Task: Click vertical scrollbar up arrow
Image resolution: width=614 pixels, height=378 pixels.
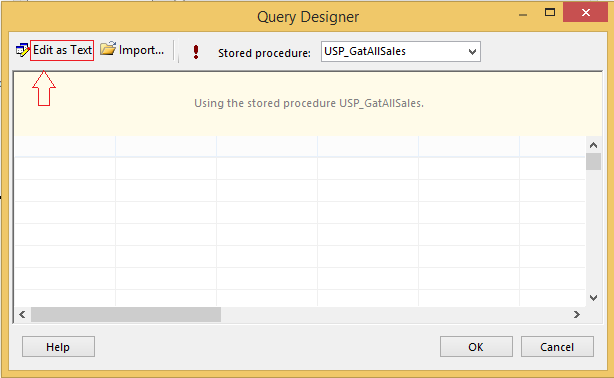Action: coord(594,145)
